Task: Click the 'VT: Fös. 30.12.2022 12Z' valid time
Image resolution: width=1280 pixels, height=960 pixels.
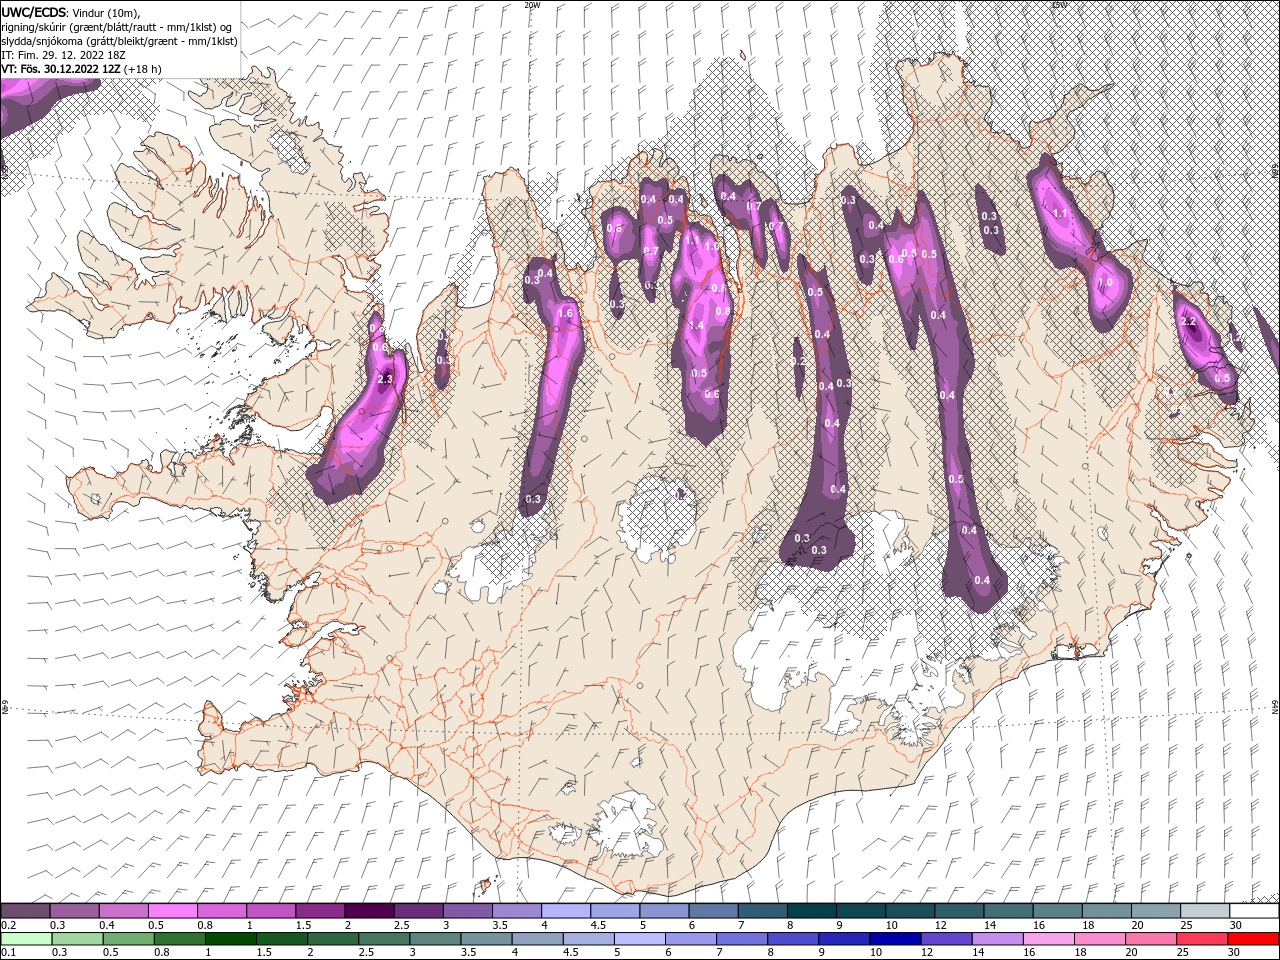Action: pos(62,69)
